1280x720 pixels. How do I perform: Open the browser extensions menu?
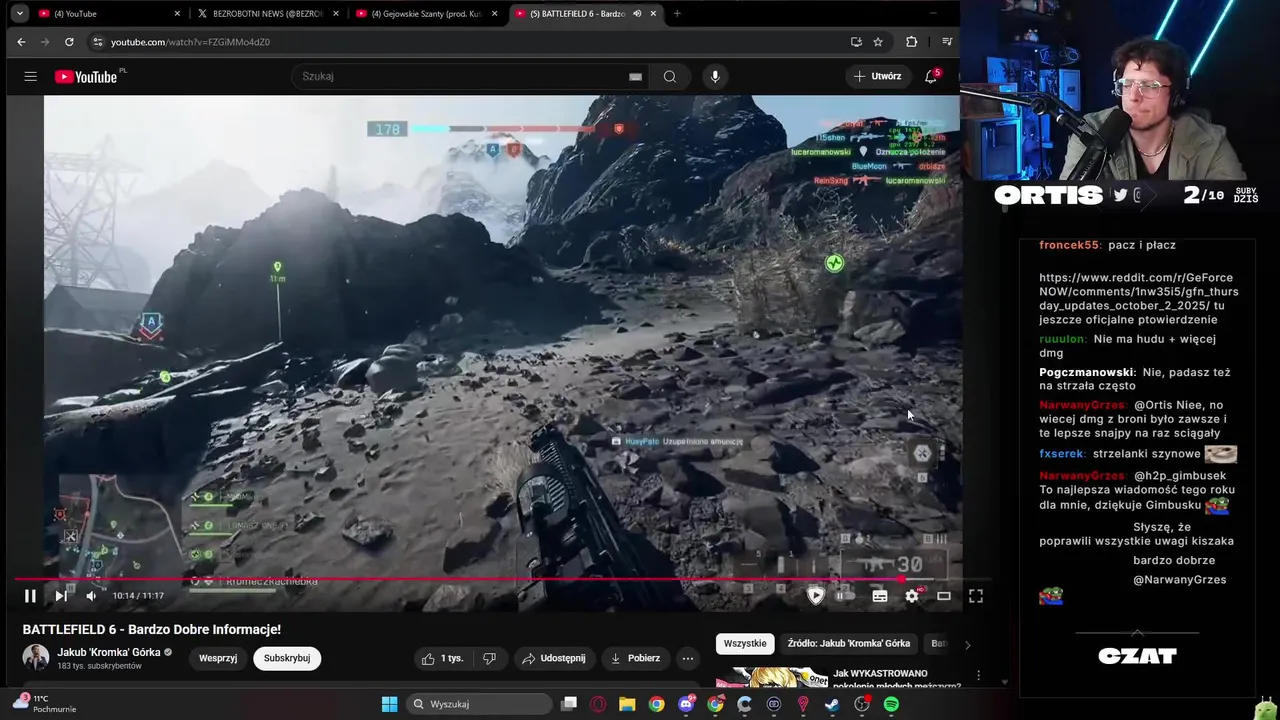[911, 42]
